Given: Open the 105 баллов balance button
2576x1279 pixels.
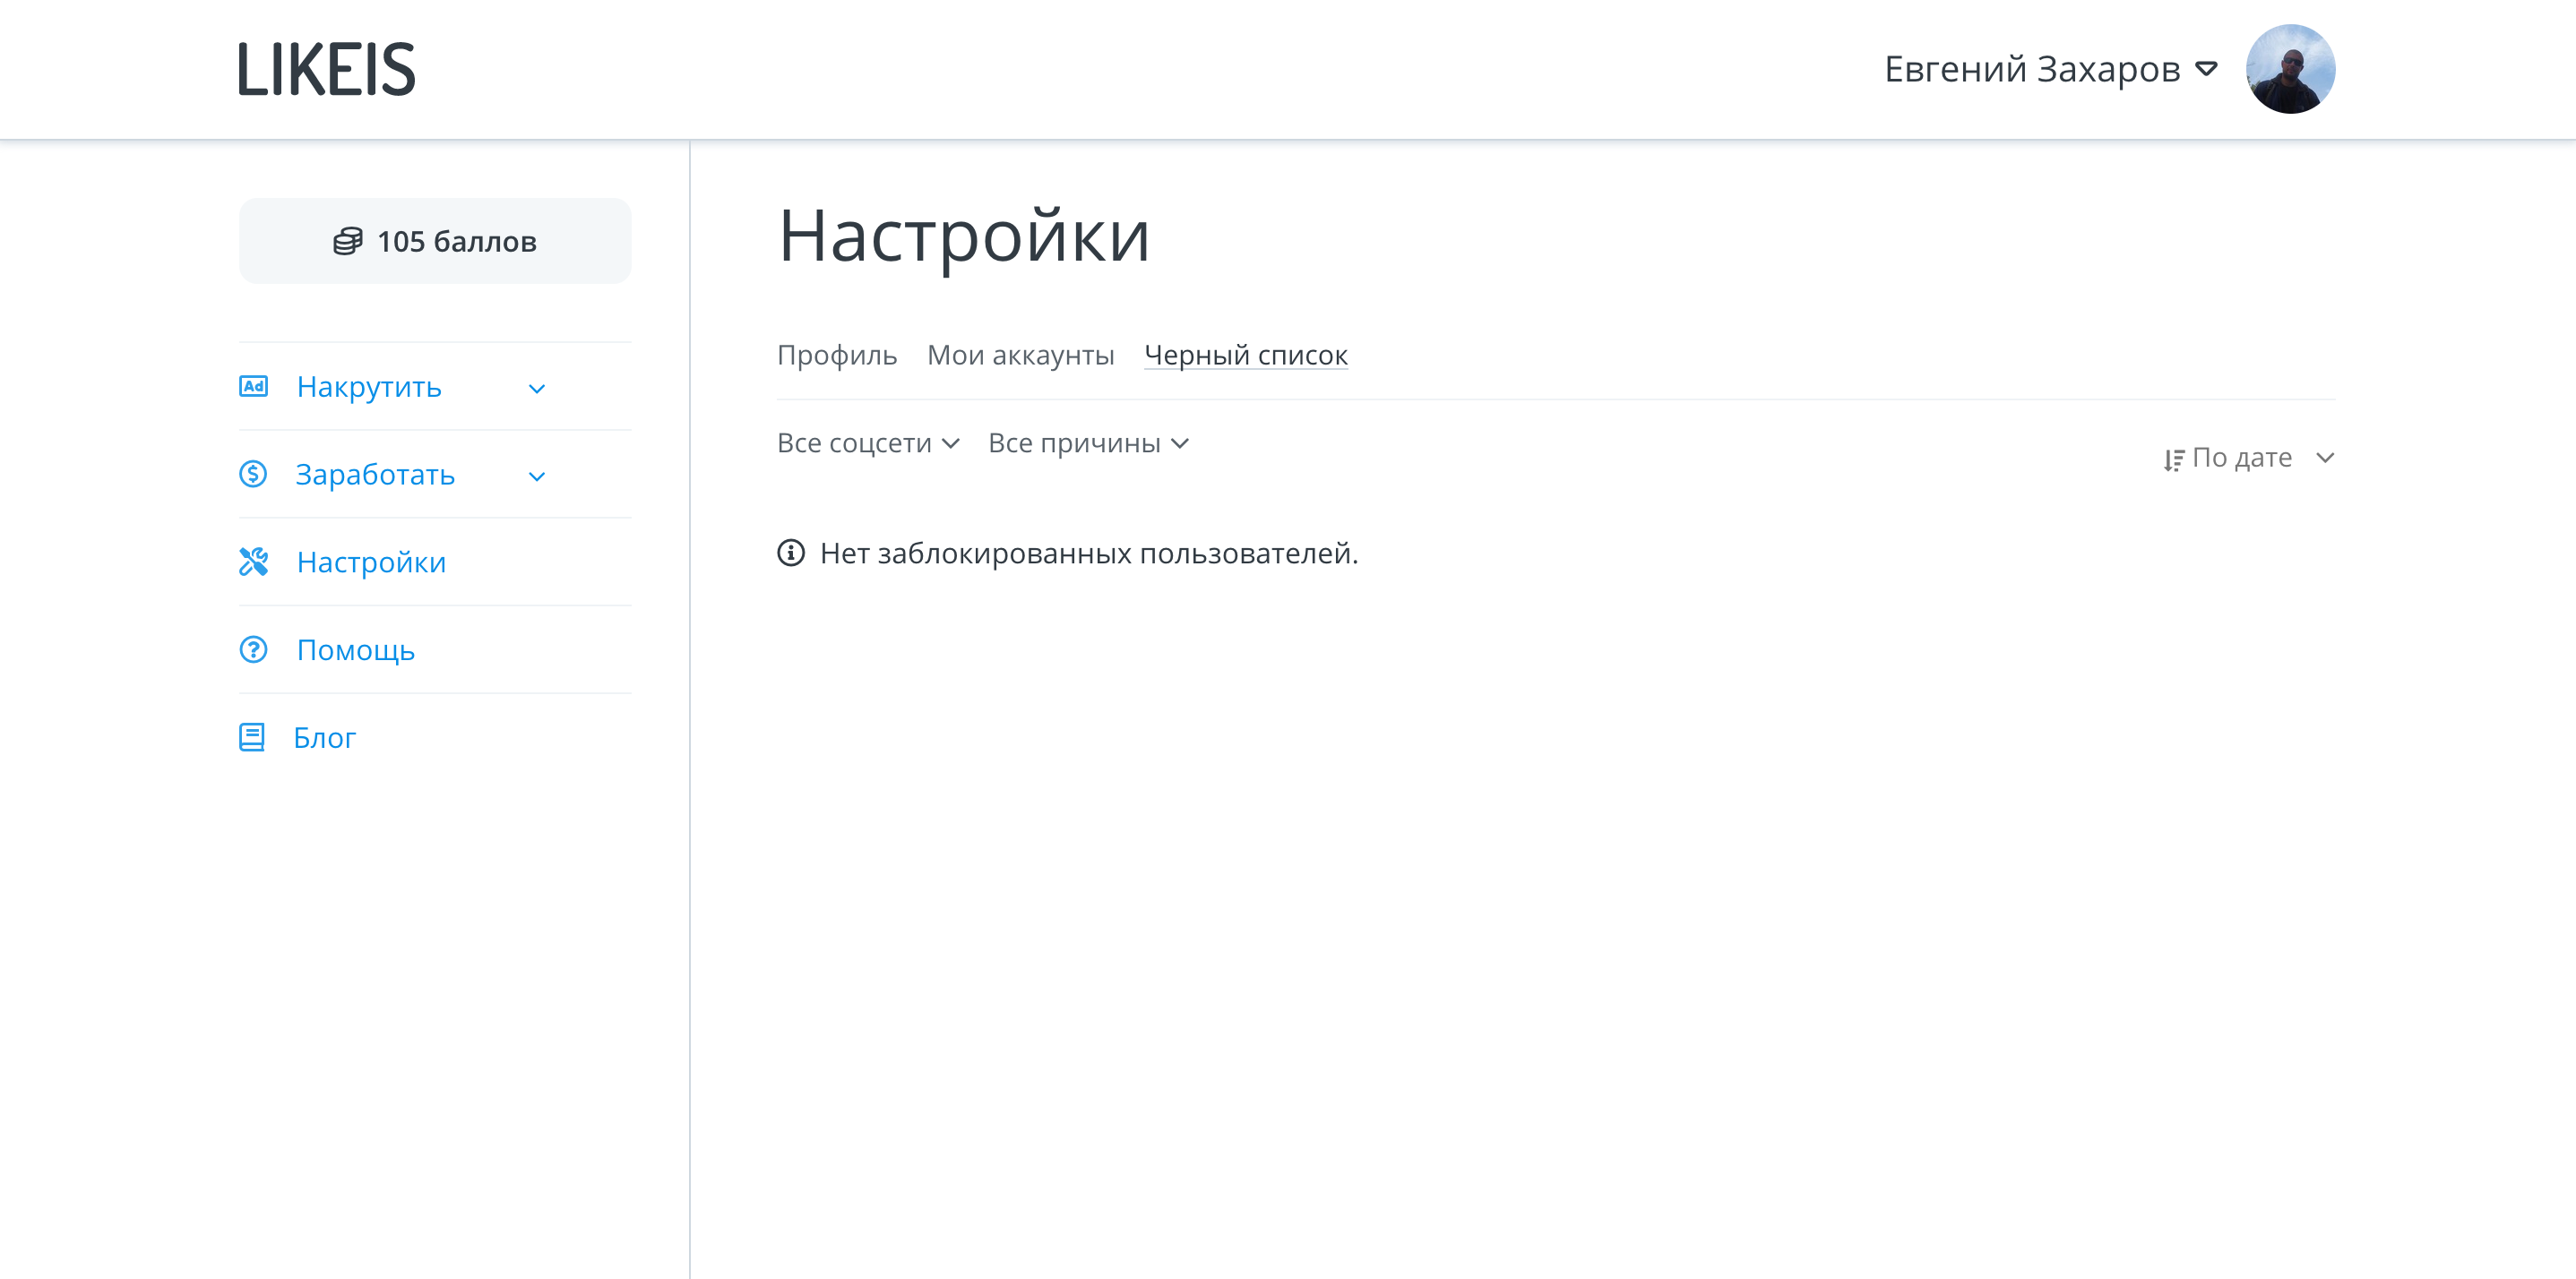Looking at the screenshot, I should point(435,241).
